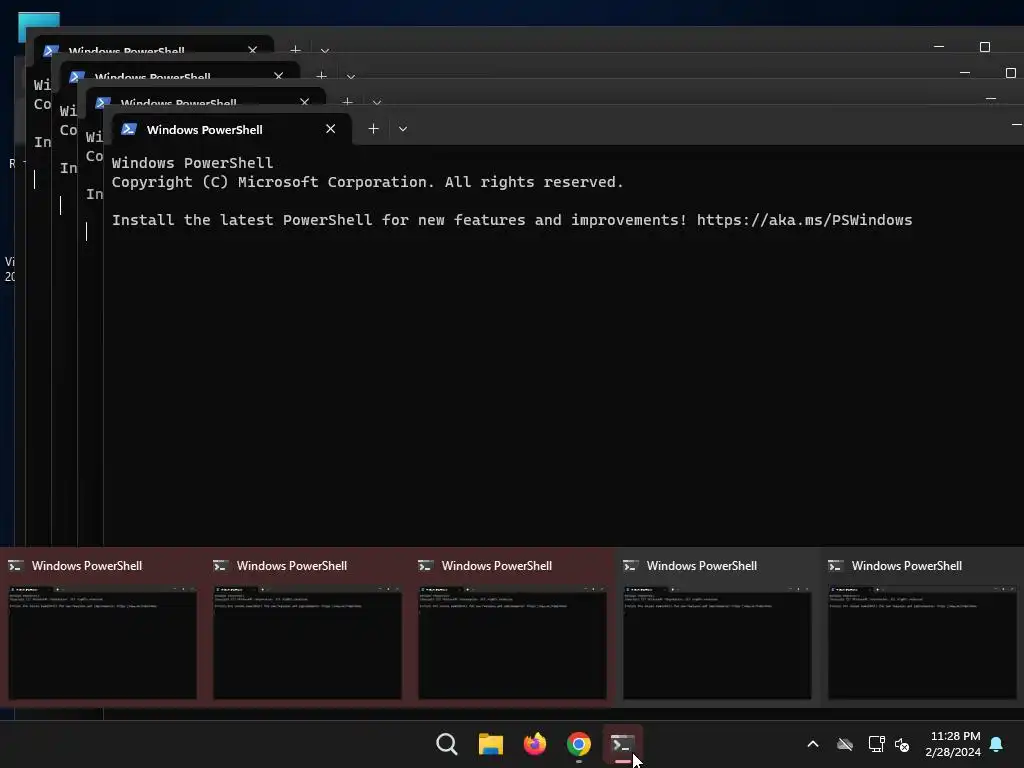
Task: Open the OneDrive cloud tray icon
Action: (x=845, y=744)
